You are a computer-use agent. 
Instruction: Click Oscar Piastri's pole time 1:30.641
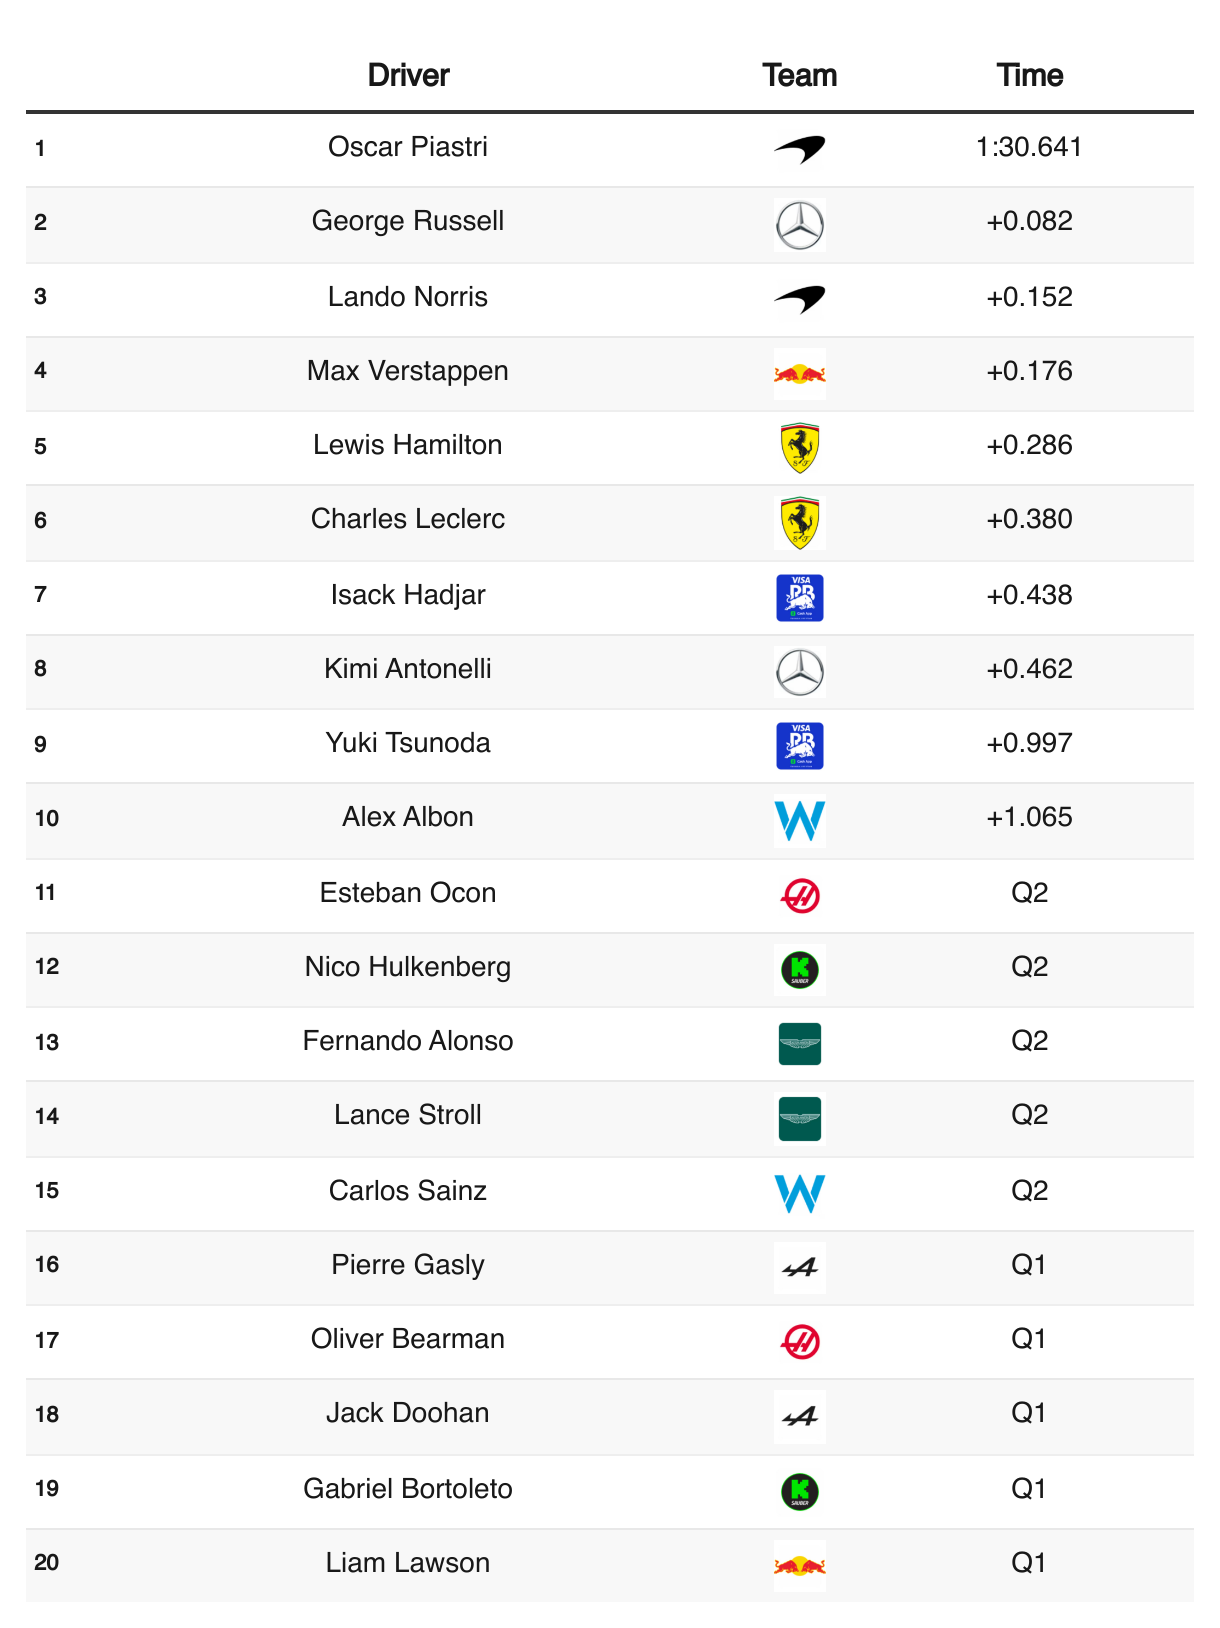(x=1030, y=147)
